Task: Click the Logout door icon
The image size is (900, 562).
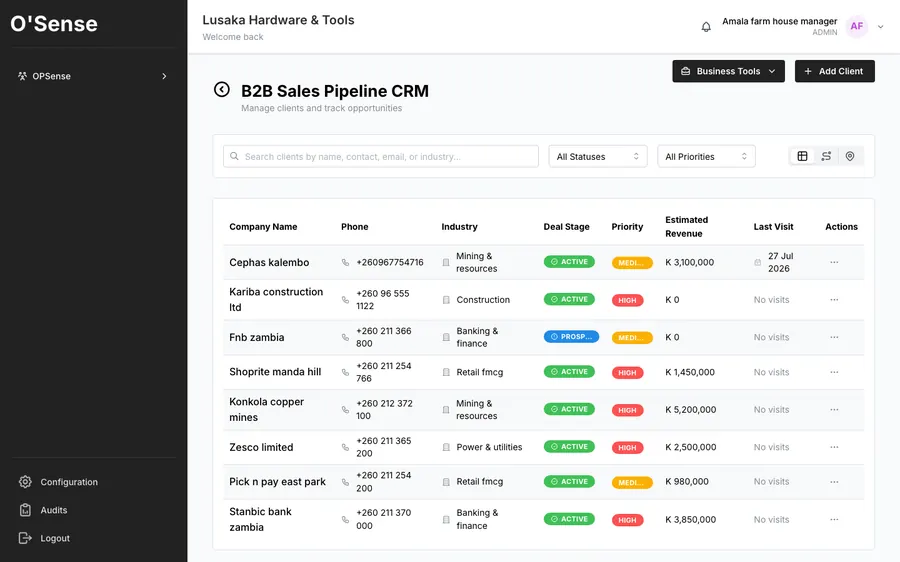Action: [25, 538]
